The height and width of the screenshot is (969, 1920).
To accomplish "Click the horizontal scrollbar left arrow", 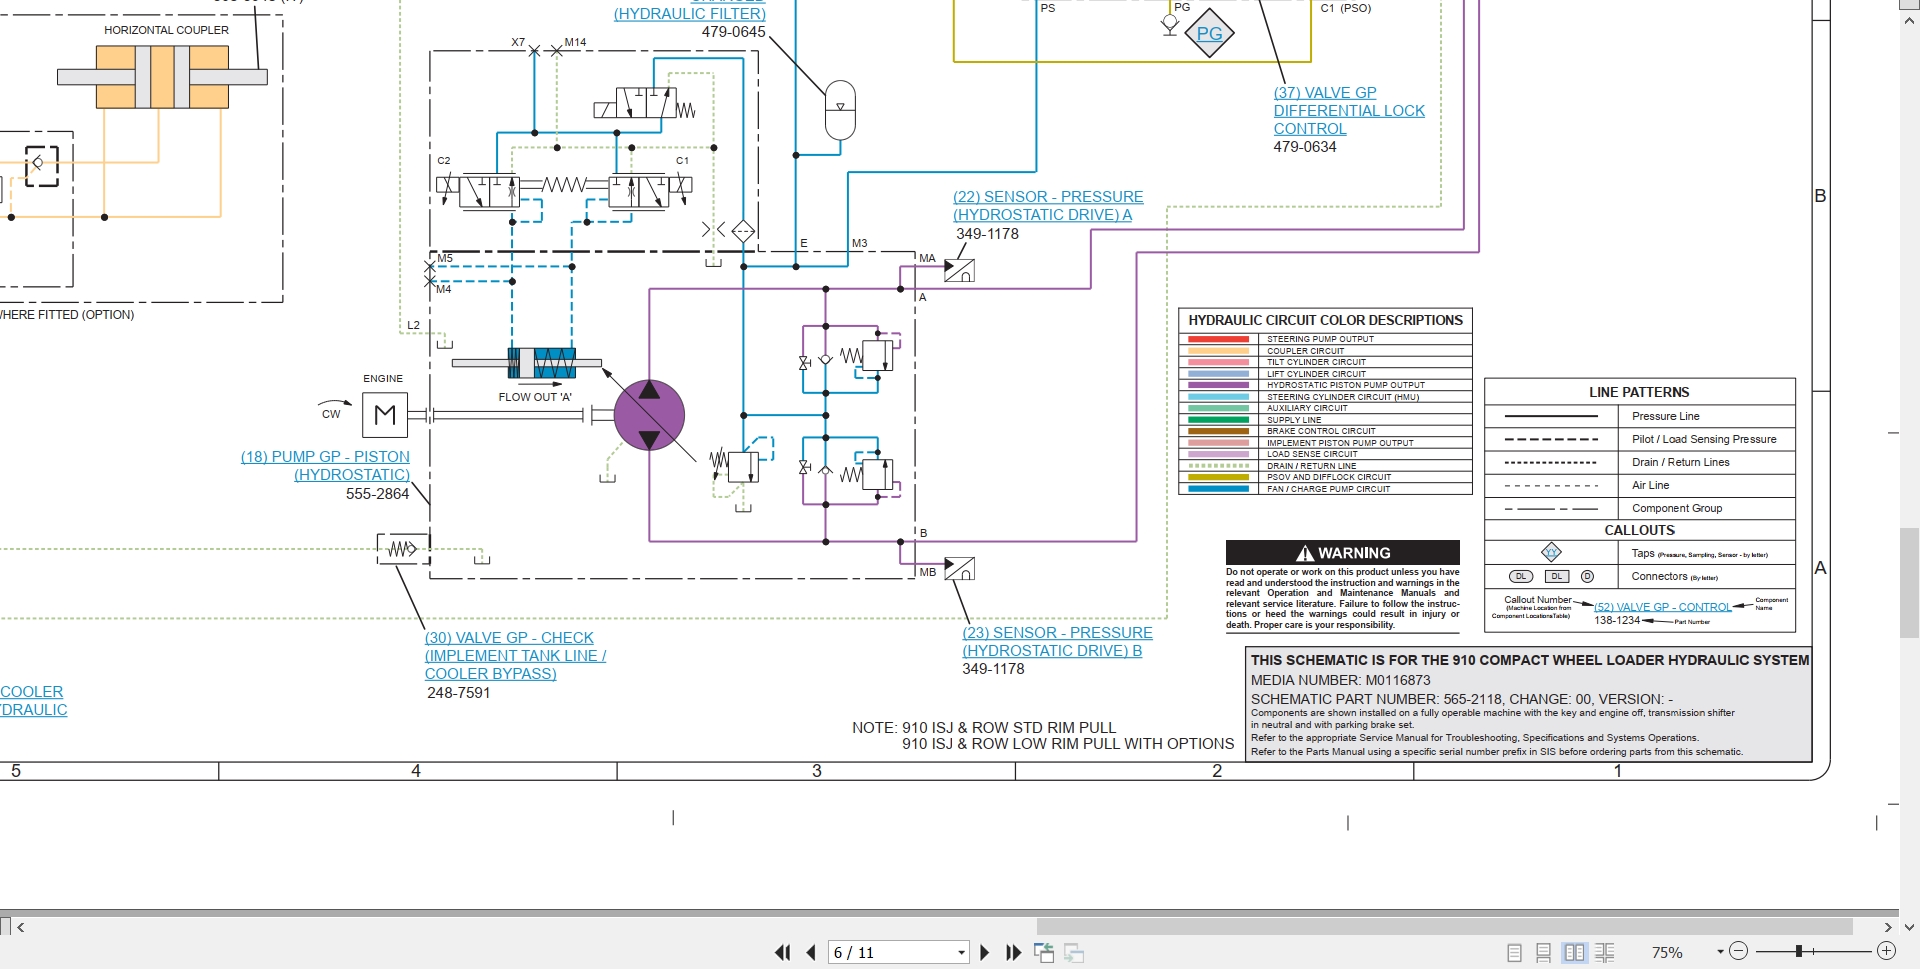I will click(21, 927).
